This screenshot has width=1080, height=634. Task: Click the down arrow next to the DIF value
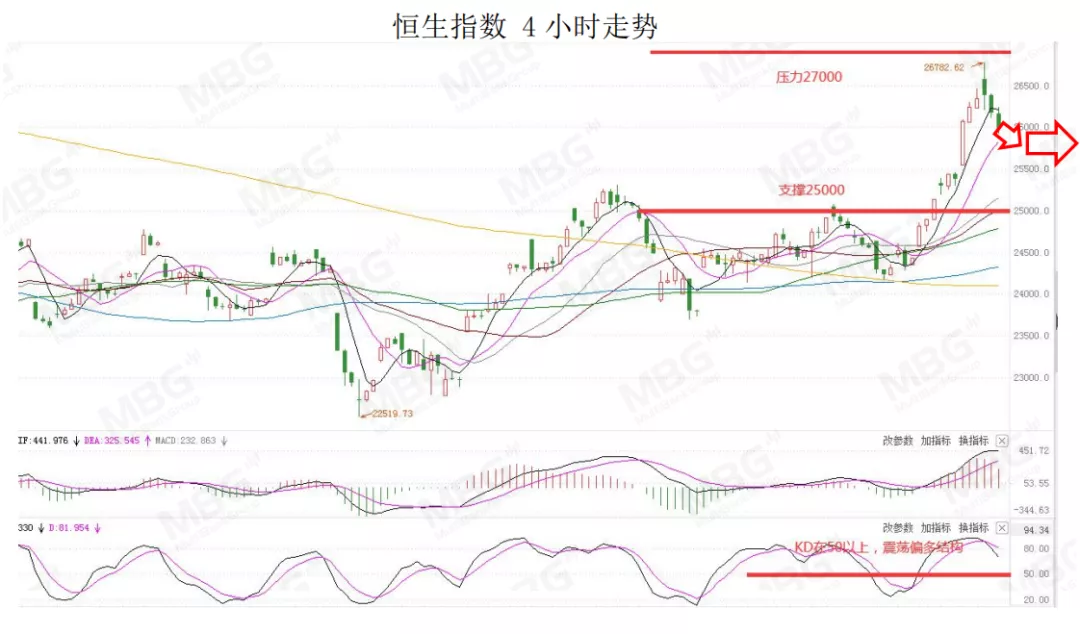pyautogui.click(x=76, y=441)
